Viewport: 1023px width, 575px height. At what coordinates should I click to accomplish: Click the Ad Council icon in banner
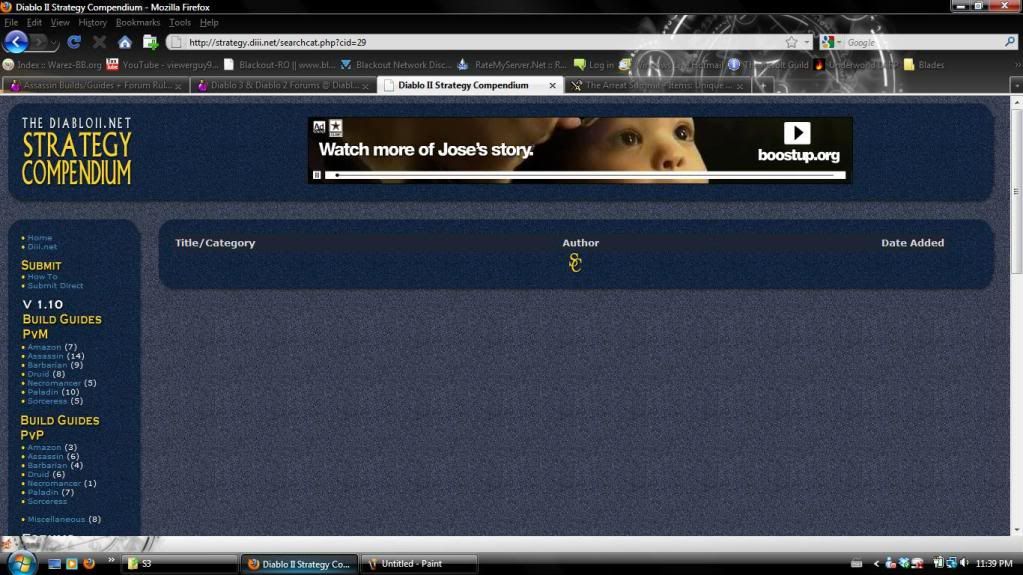point(318,127)
